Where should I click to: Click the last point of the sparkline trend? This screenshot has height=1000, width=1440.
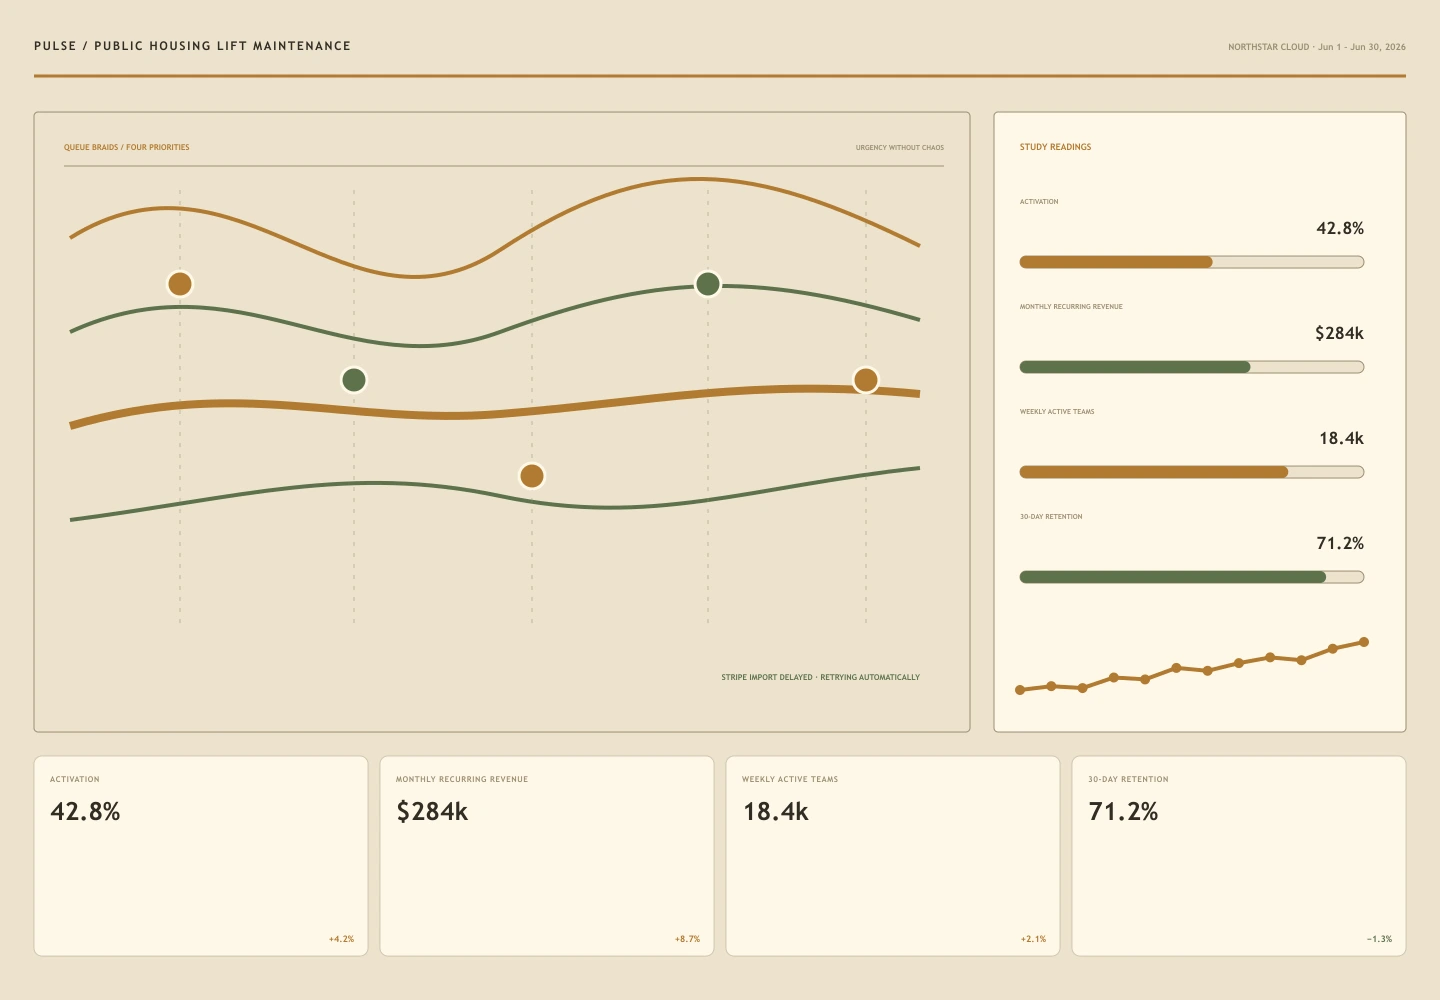click(x=1364, y=642)
